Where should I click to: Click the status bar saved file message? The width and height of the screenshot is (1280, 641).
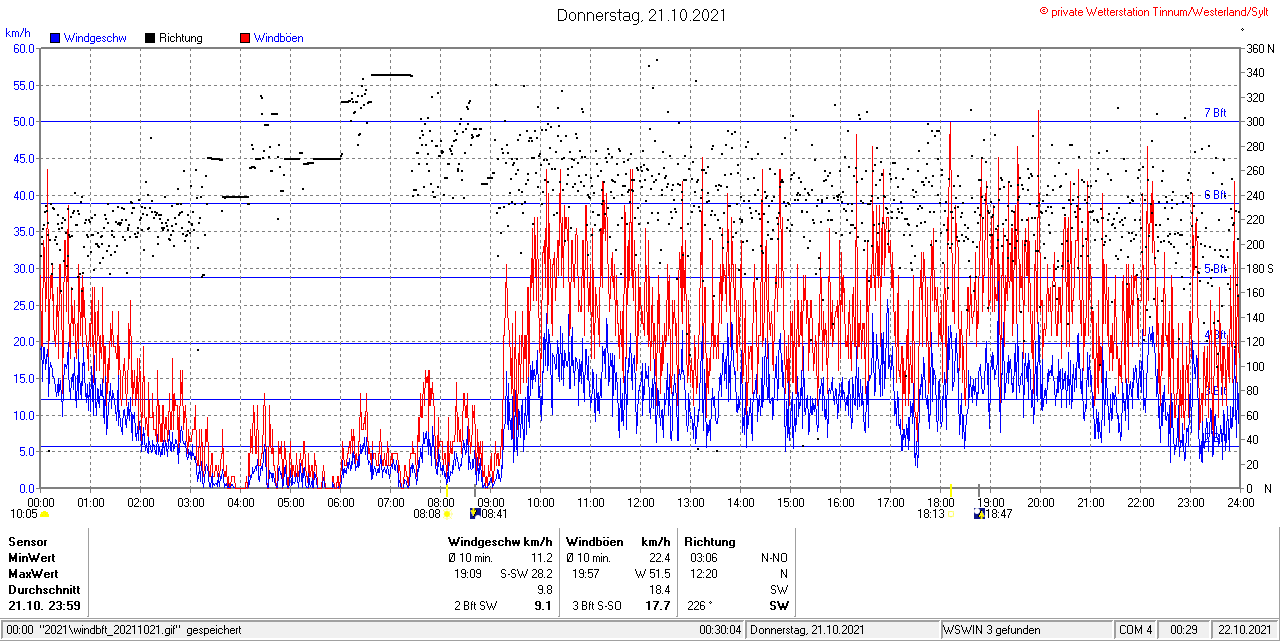coord(122,630)
